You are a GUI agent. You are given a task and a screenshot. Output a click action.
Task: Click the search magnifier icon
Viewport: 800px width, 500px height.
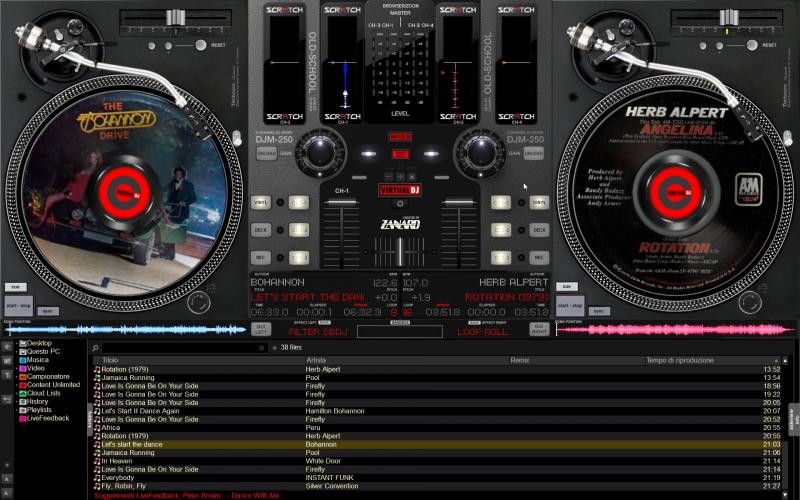point(95,348)
